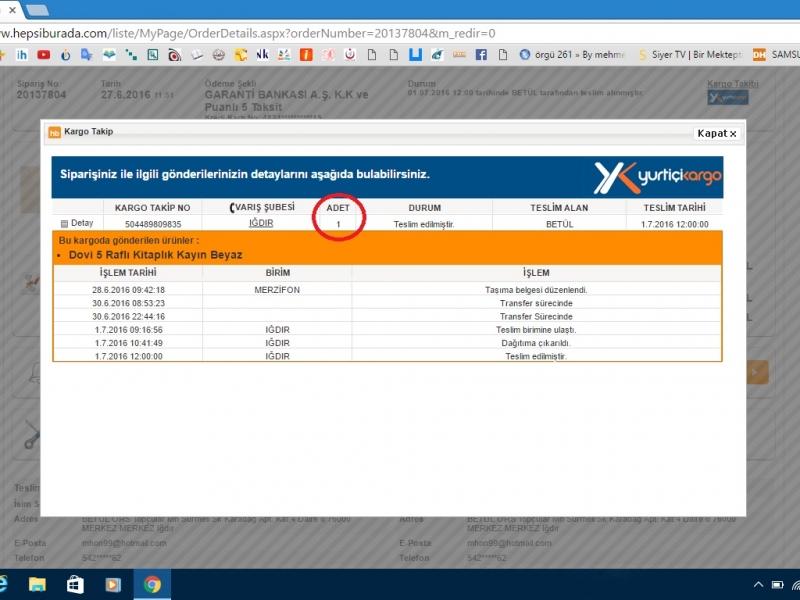Screen dimensions: 800x600
Task: Click the BETÜL recipient cell
Action: [x=560, y=224]
